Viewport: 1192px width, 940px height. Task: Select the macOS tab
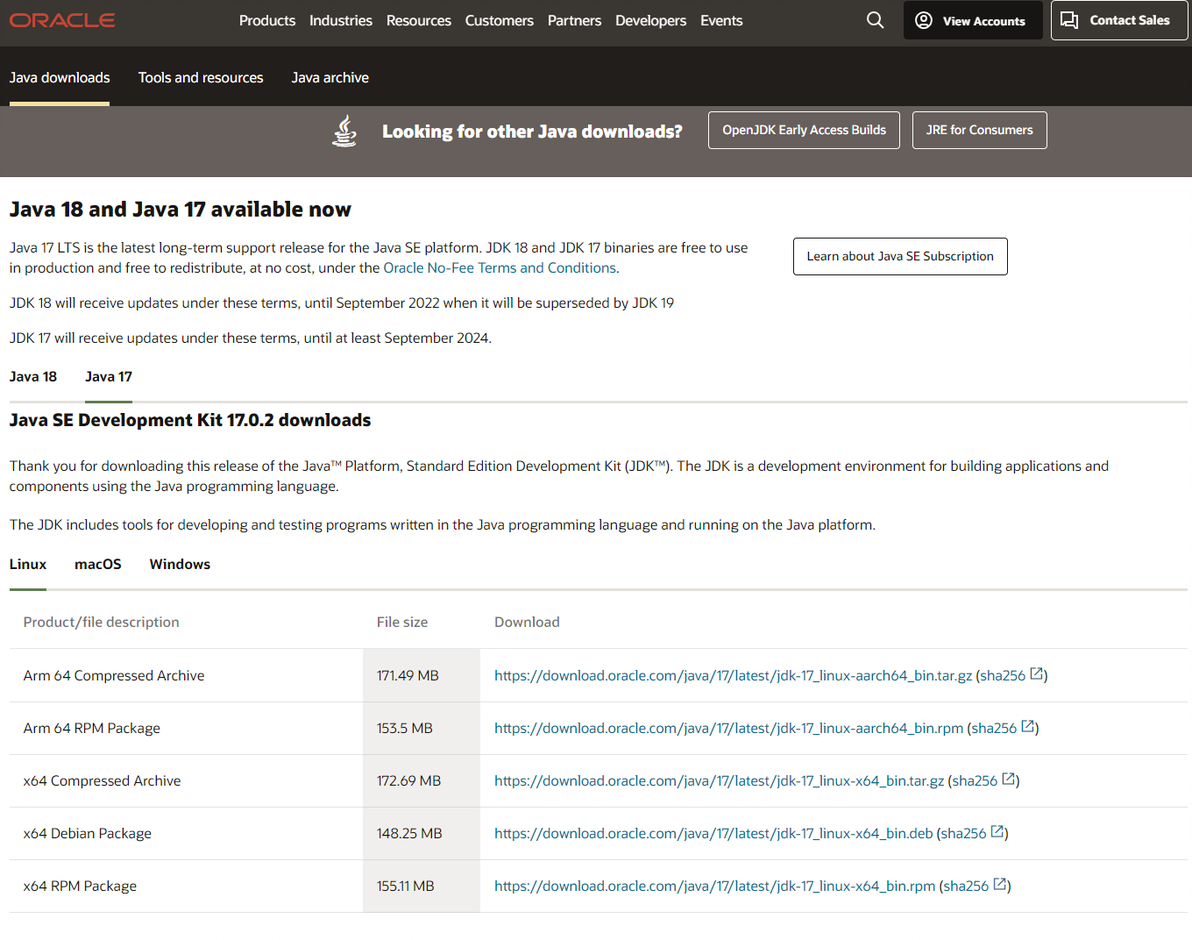point(98,564)
